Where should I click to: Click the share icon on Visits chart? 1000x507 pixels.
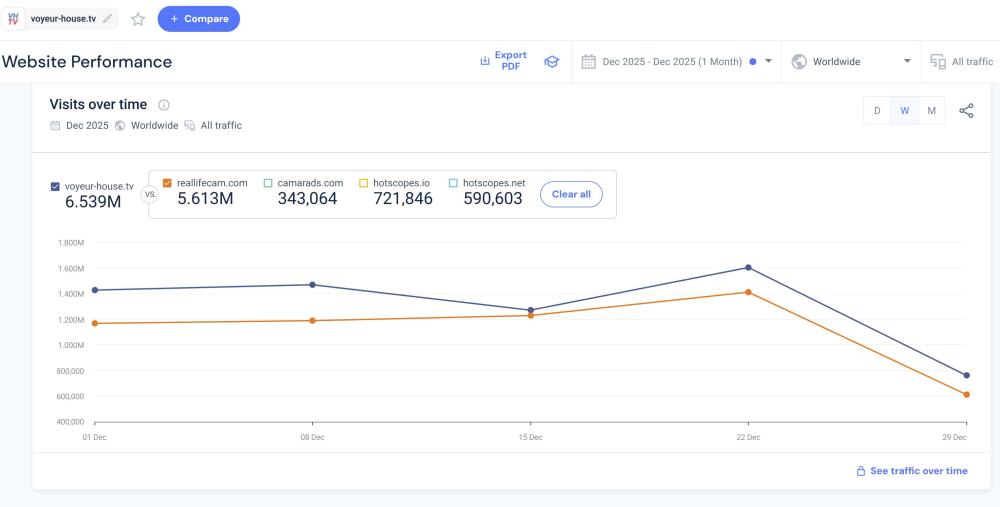[966, 111]
